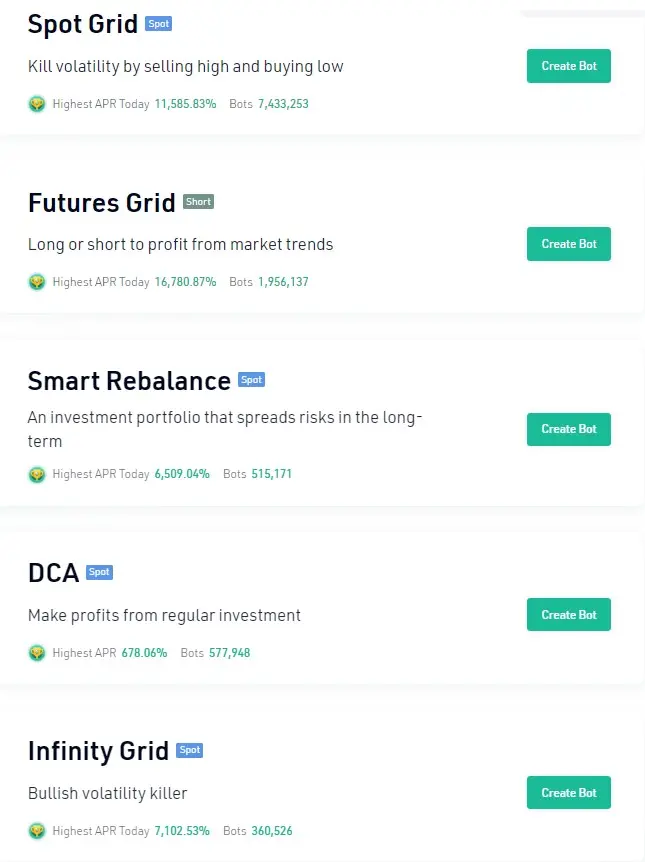645x862 pixels.
Task: Select the Futures Grid bots count 1,956,137
Action: (x=283, y=282)
